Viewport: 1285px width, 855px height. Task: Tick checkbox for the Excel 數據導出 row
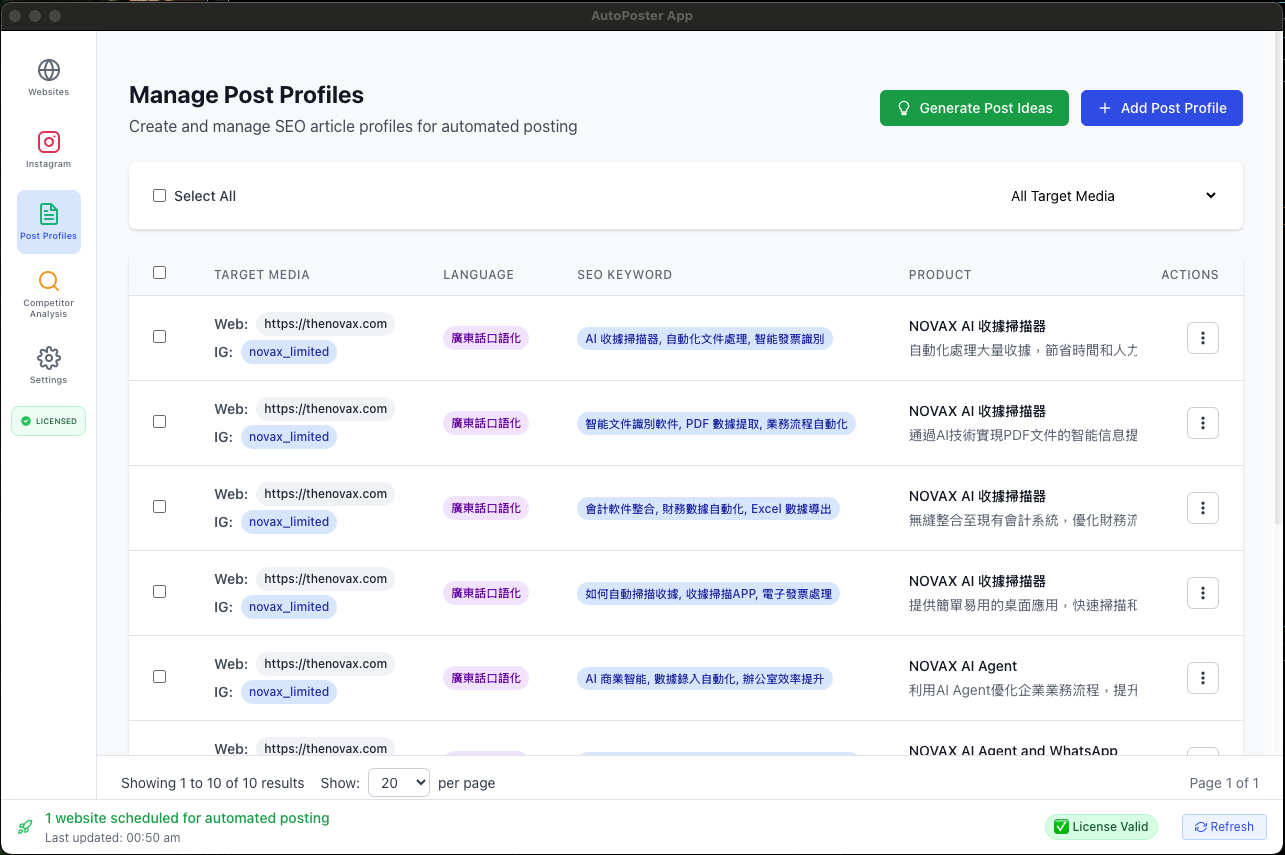159,507
